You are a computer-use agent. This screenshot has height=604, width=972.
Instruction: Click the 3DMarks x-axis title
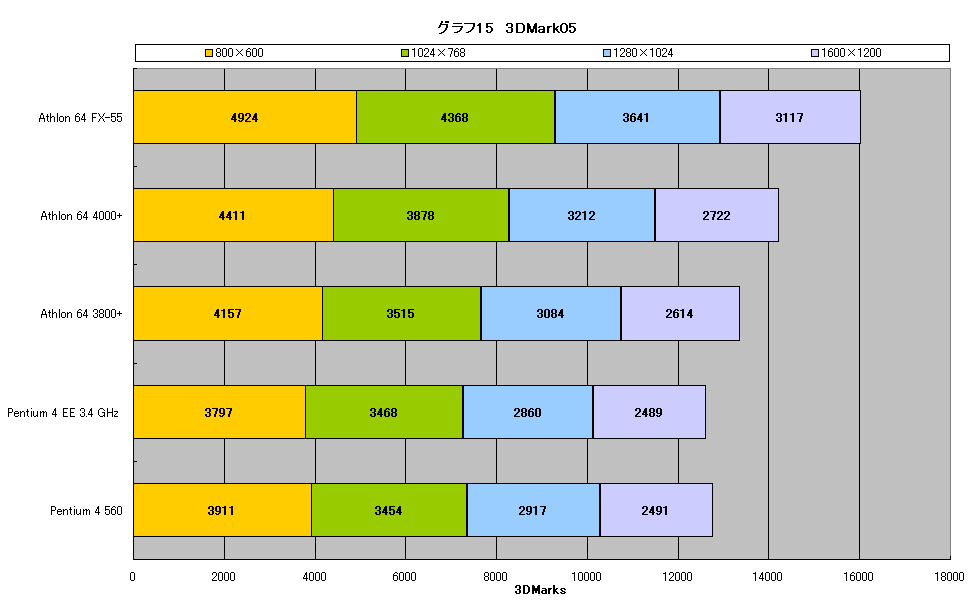(x=541, y=590)
